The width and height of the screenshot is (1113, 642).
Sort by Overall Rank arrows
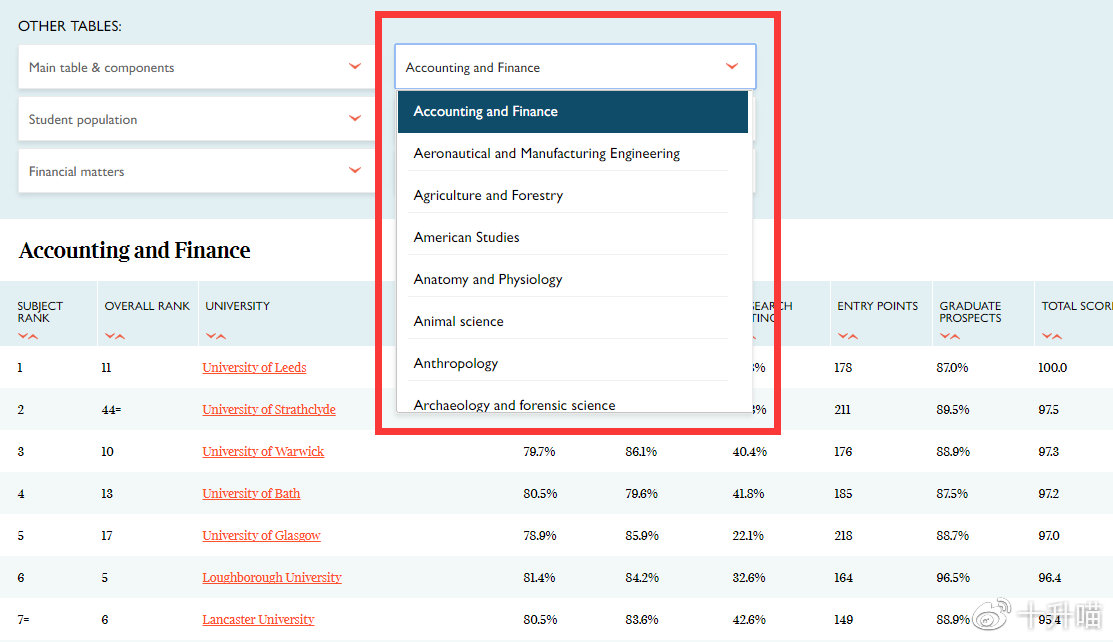point(115,336)
